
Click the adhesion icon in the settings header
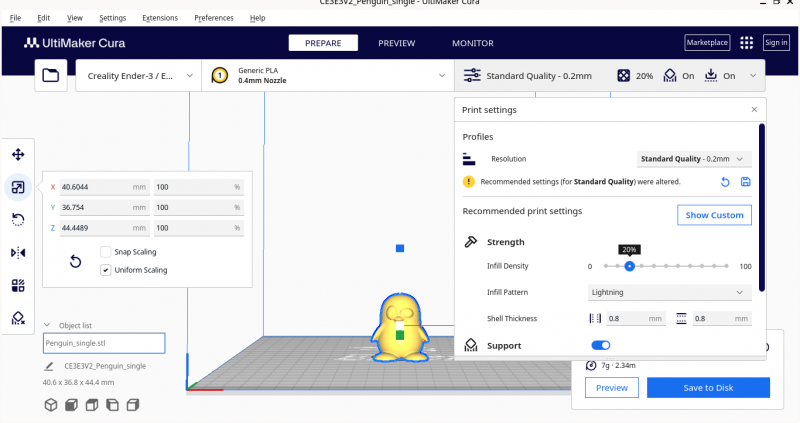(711, 76)
